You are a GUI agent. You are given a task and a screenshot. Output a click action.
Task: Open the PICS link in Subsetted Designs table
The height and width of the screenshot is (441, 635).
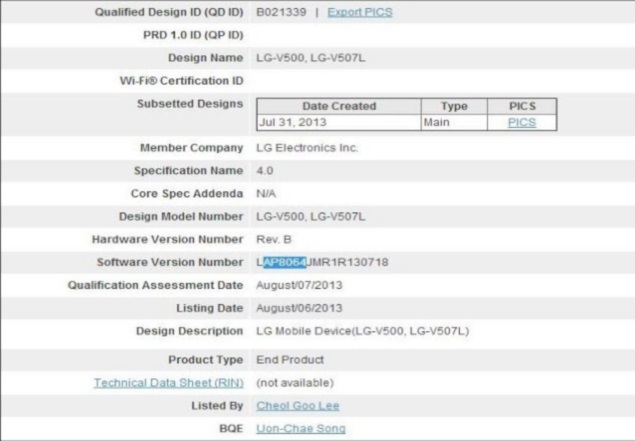click(521, 122)
